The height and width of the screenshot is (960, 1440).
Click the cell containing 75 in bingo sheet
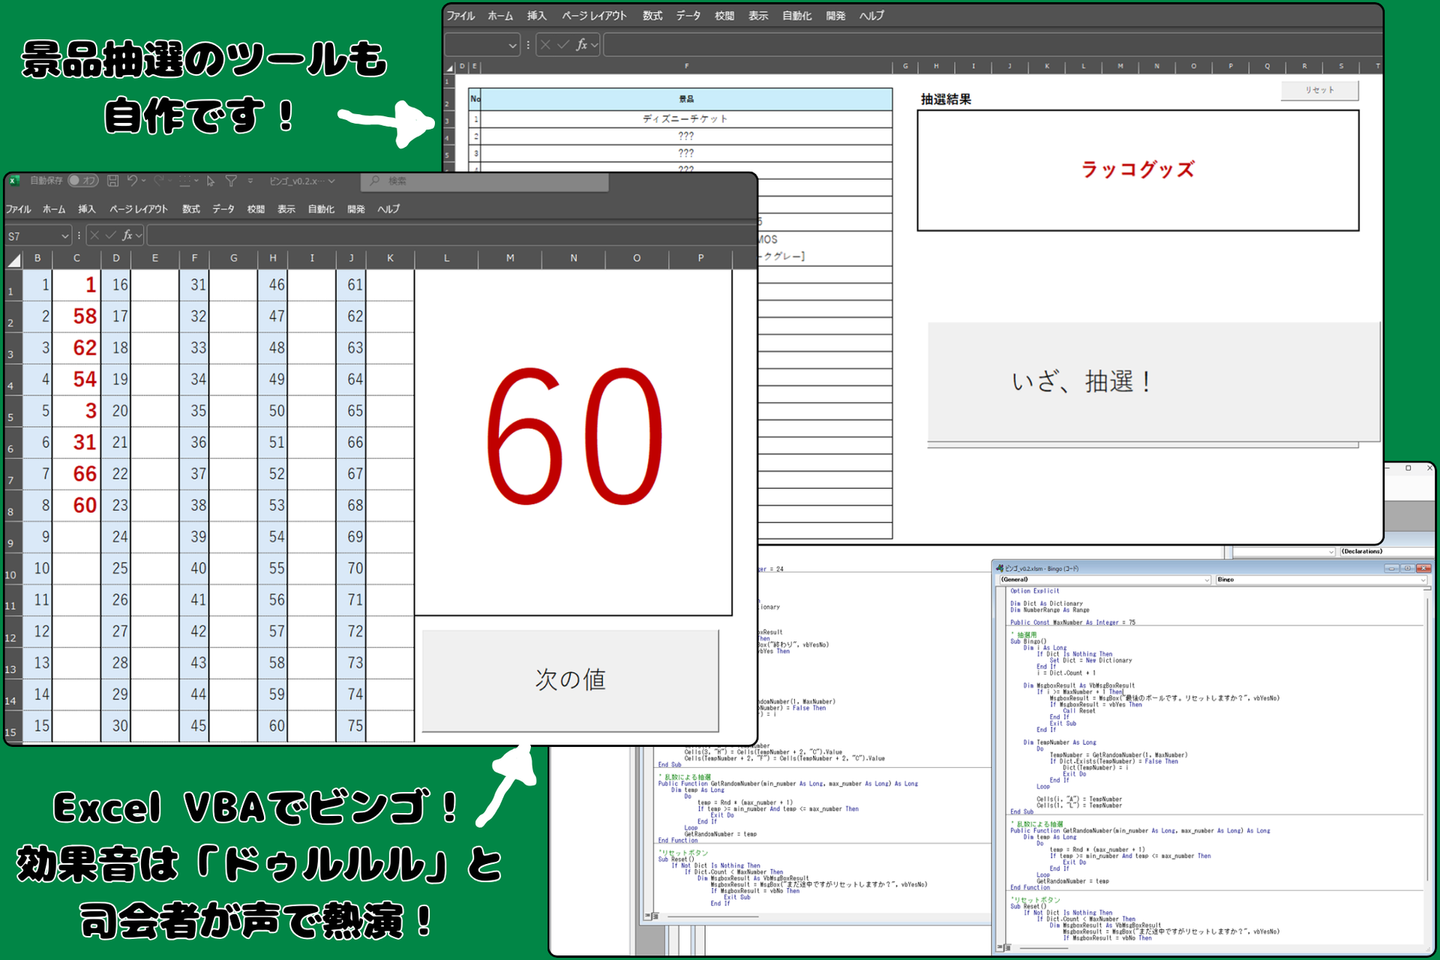pyautogui.click(x=350, y=726)
